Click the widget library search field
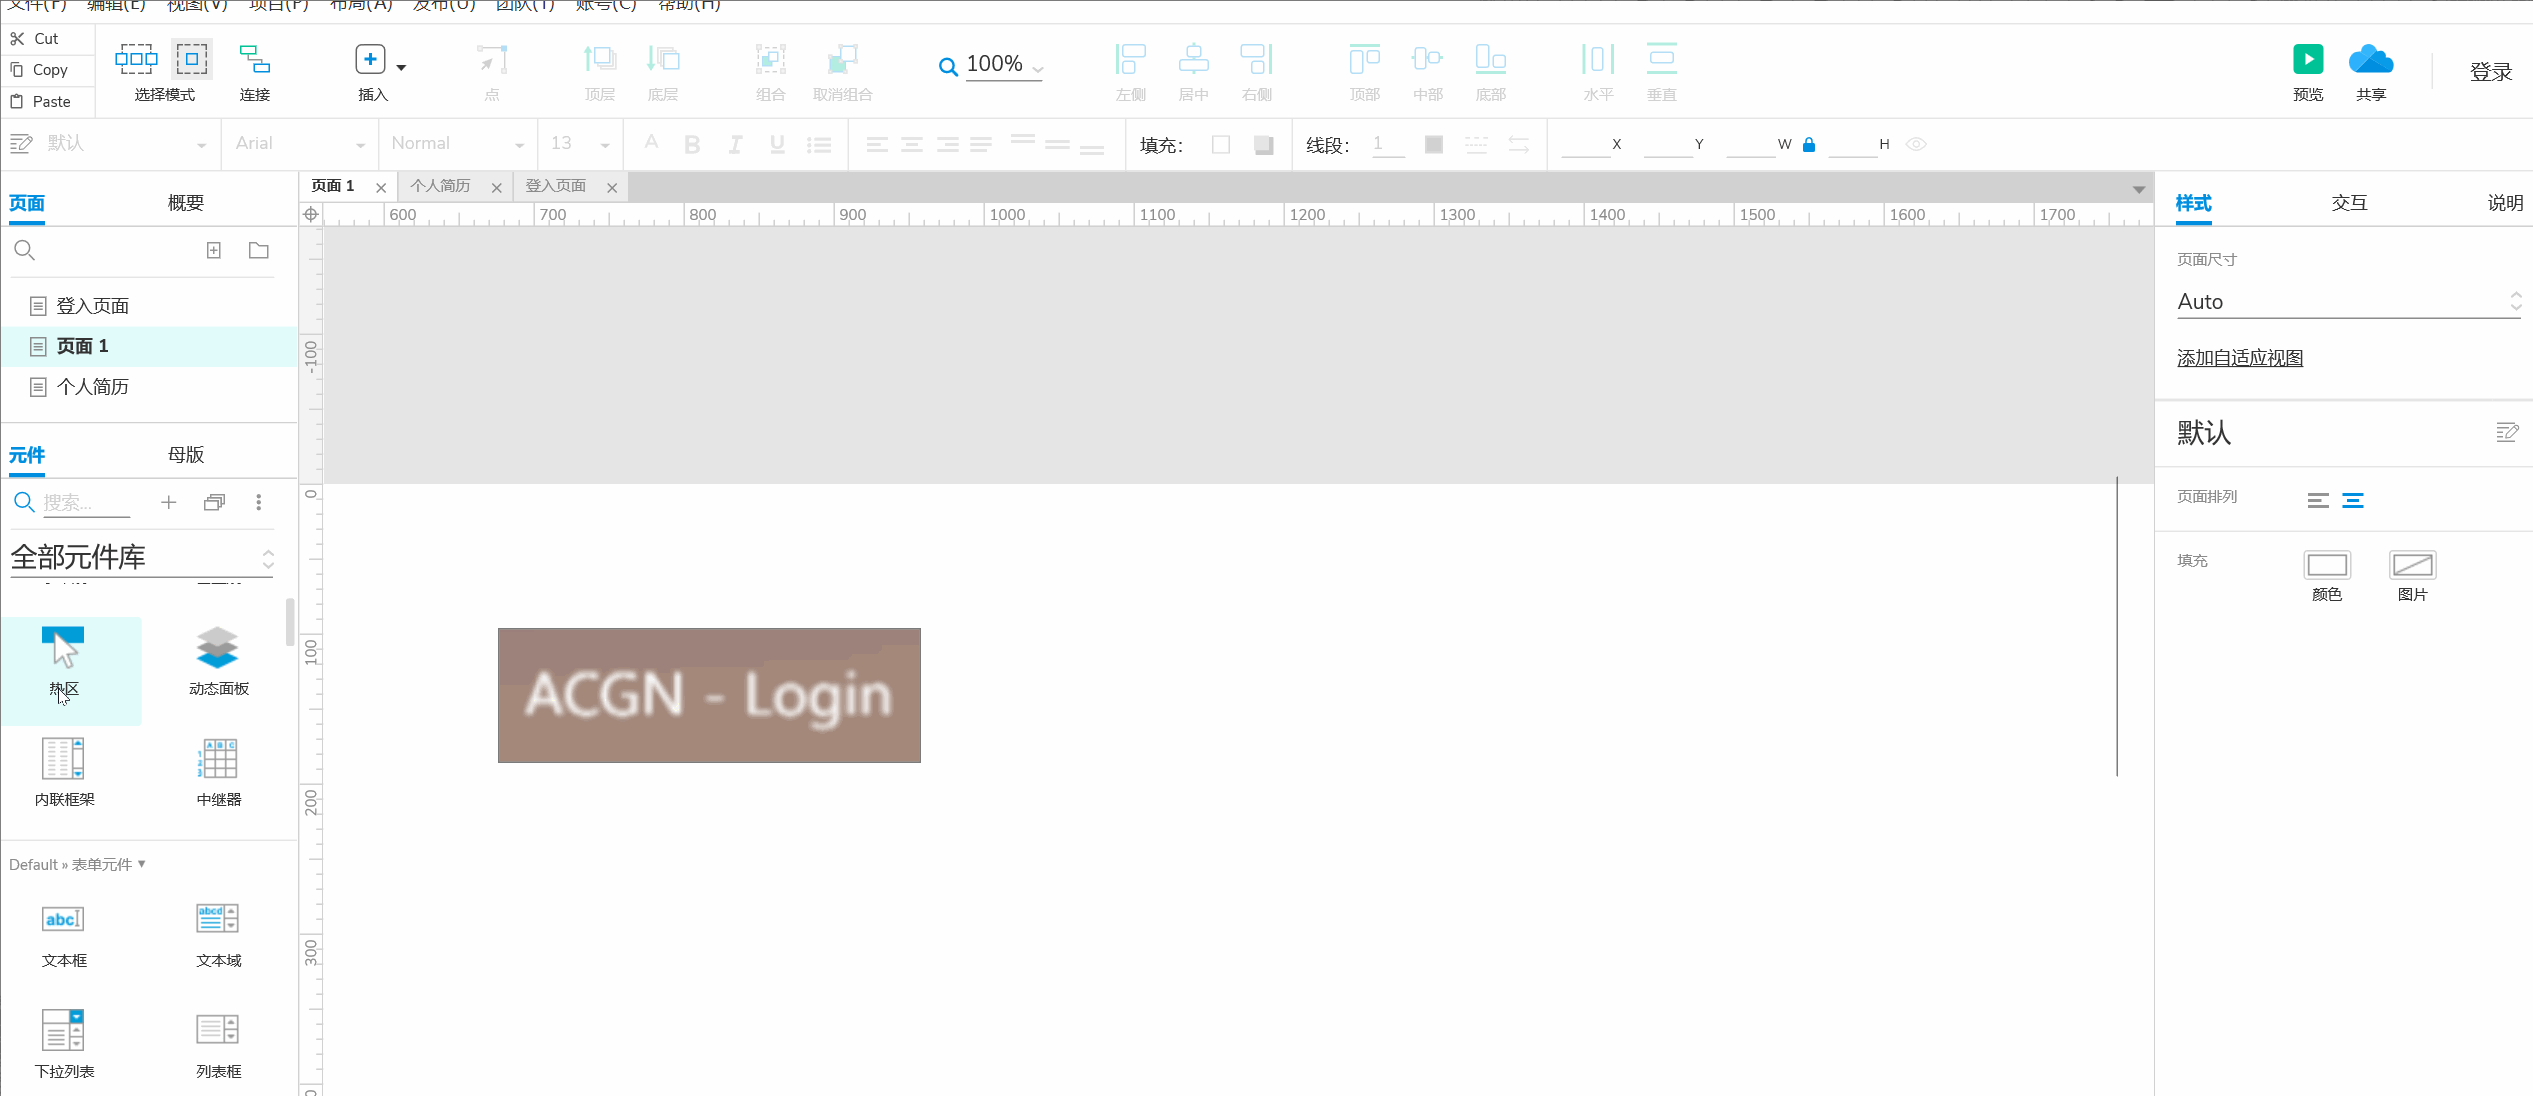Screen dimensions: 2533x1096 click(86, 503)
